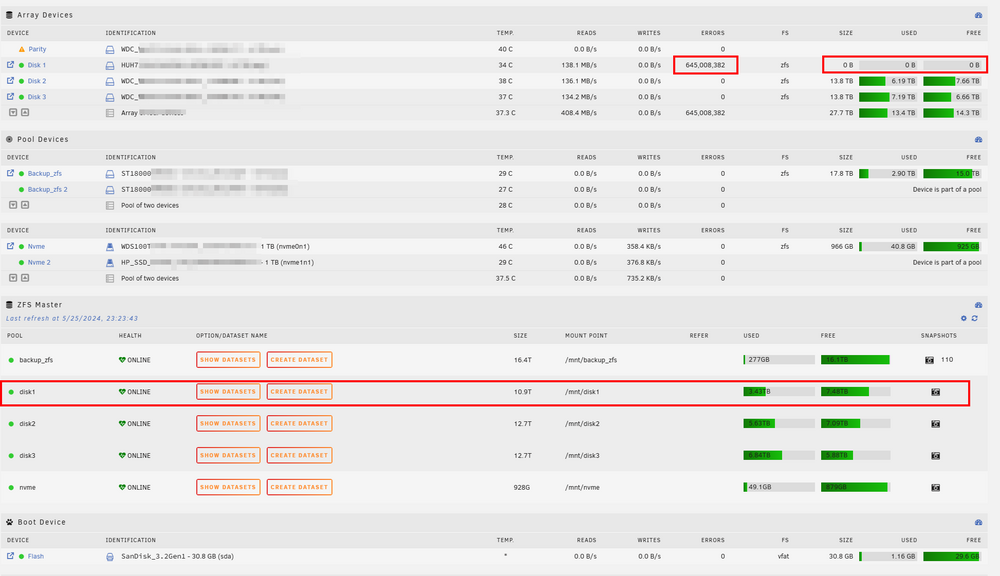Open snapshots camera icon for nvme pool
1000x576 pixels.
pyautogui.click(x=936, y=487)
